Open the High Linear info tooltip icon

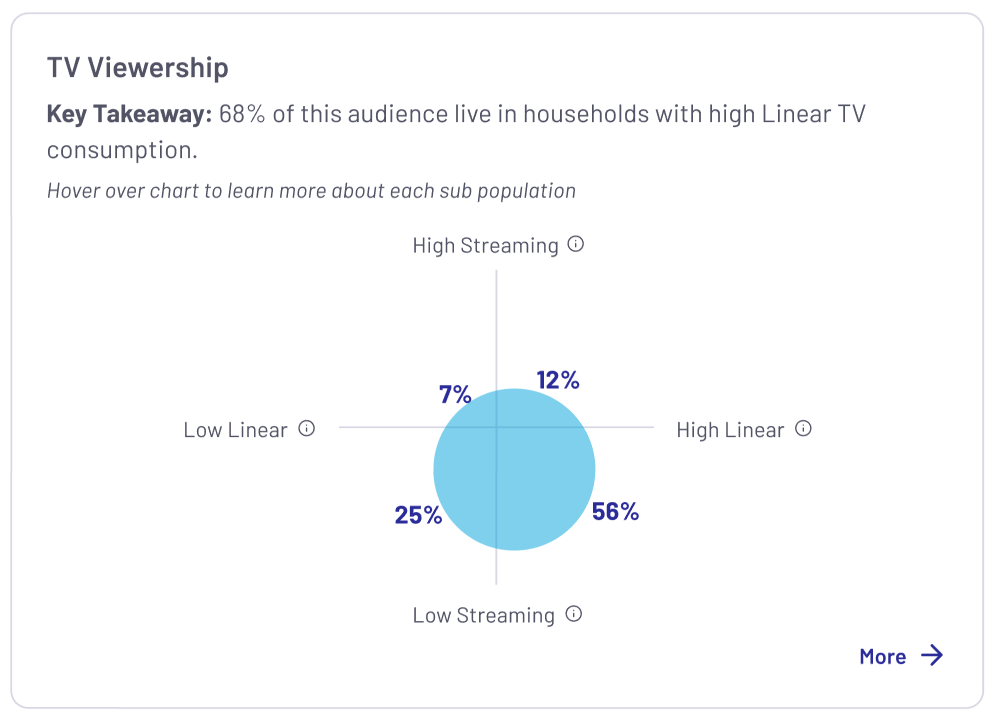803,429
